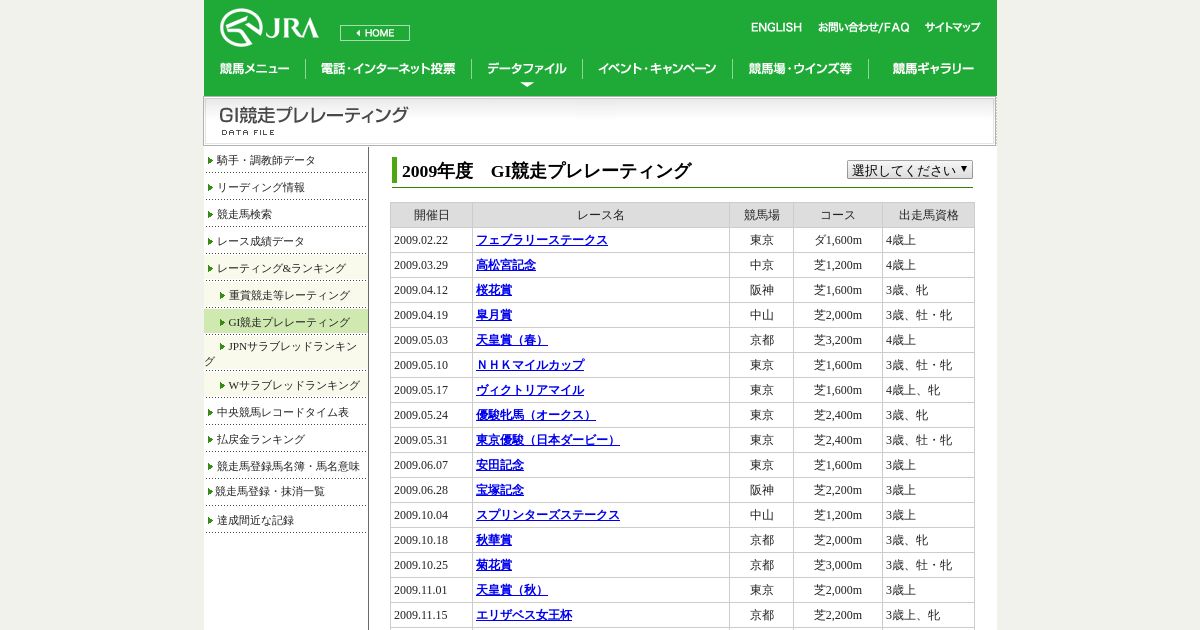1200x630 pixels.
Task: Open 達成間近な記録 sidebar item
Action: [x=255, y=520]
